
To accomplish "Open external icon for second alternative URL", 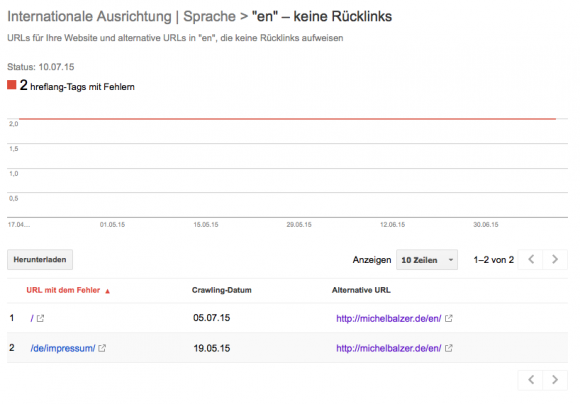I will pos(449,348).
